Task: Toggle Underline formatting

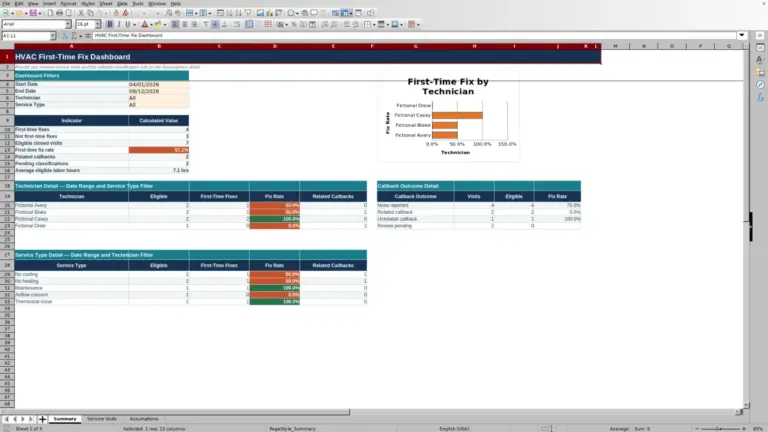Action: 128,24
